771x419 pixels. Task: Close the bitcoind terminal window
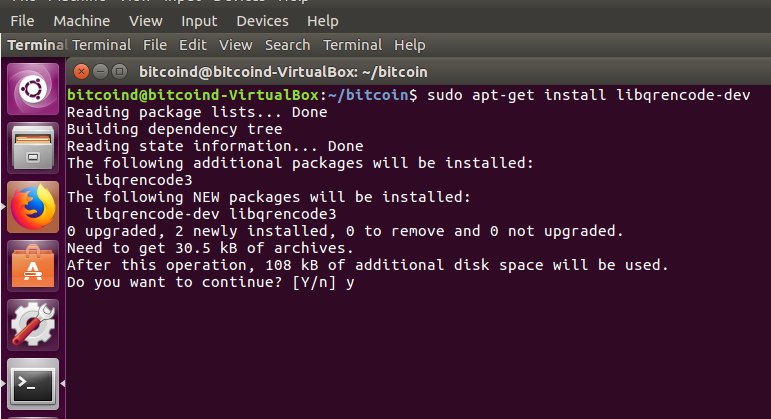coord(81,72)
